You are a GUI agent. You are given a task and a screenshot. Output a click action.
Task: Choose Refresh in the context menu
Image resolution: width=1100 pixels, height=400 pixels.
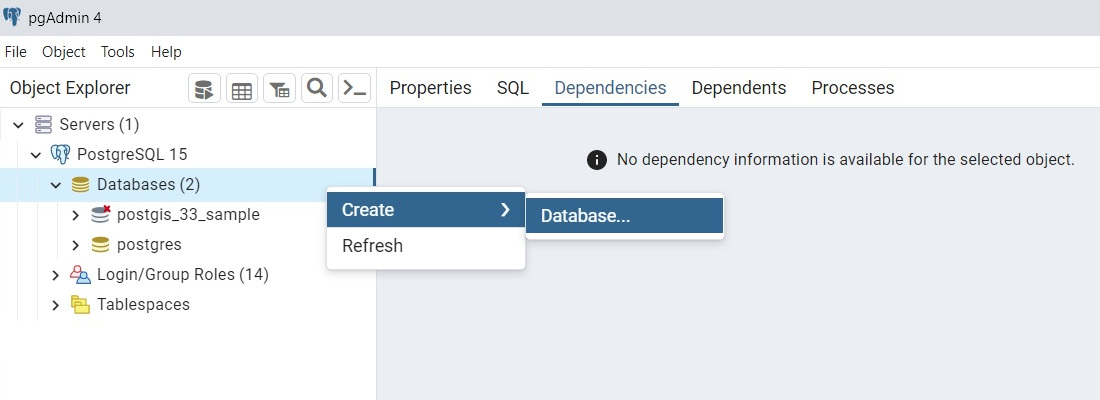[x=426, y=246]
